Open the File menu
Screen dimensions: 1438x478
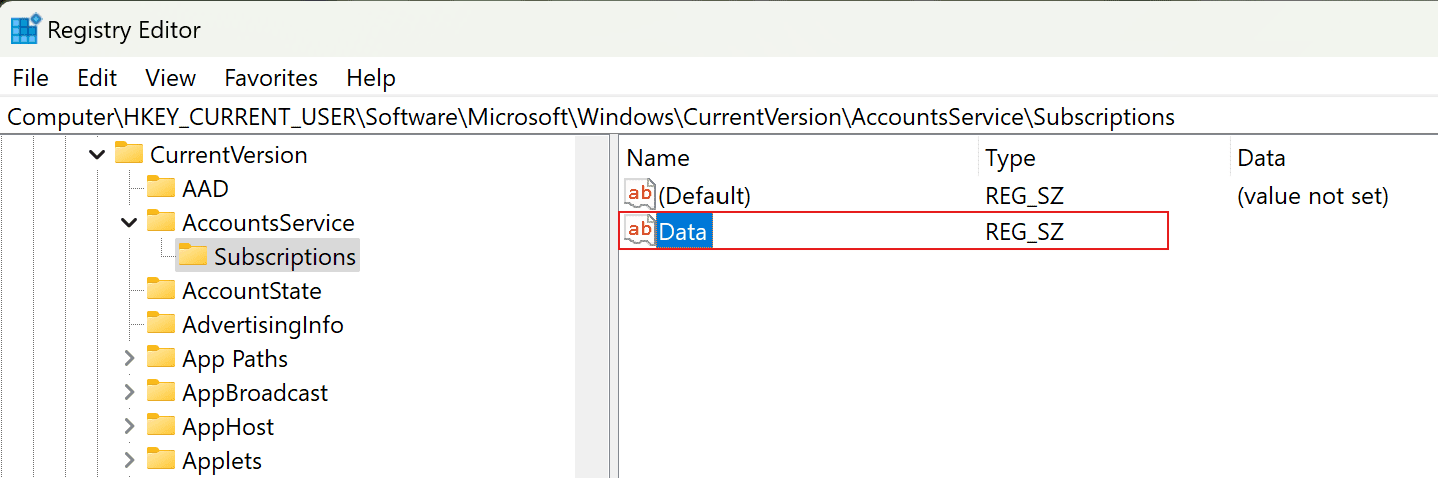[31, 78]
